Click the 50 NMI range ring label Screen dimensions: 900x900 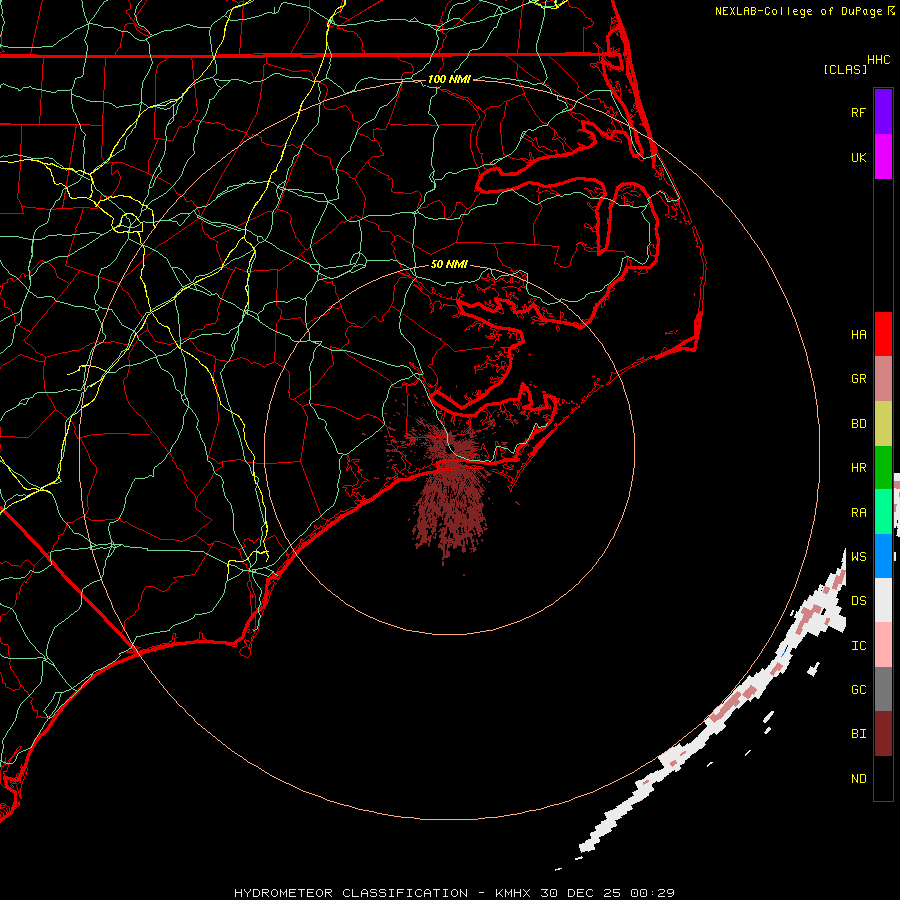449,264
